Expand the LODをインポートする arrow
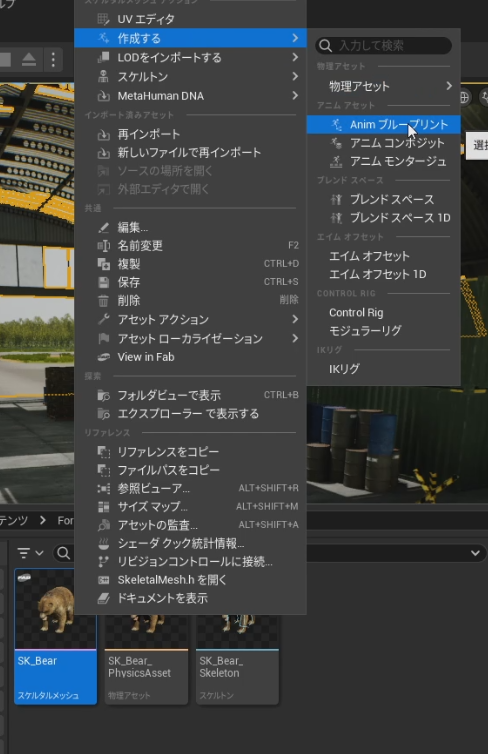 click(295, 57)
